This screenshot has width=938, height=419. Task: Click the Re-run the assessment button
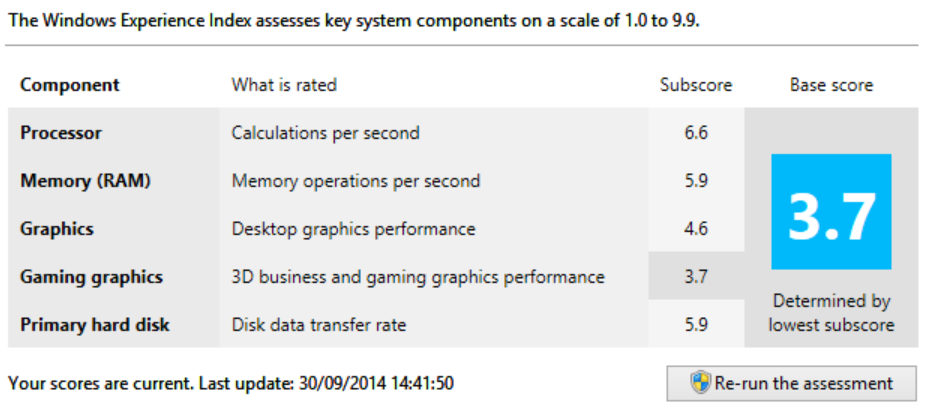(791, 383)
